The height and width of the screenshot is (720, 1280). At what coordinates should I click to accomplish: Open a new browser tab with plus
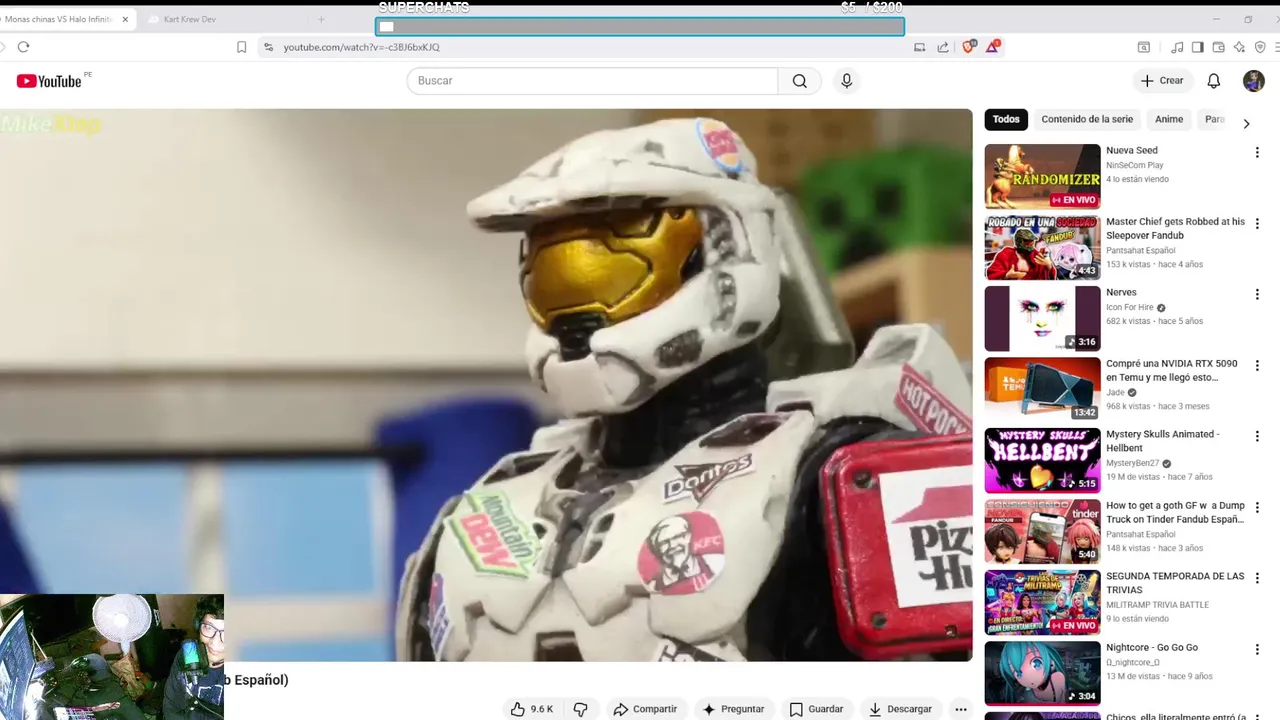tap(321, 19)
